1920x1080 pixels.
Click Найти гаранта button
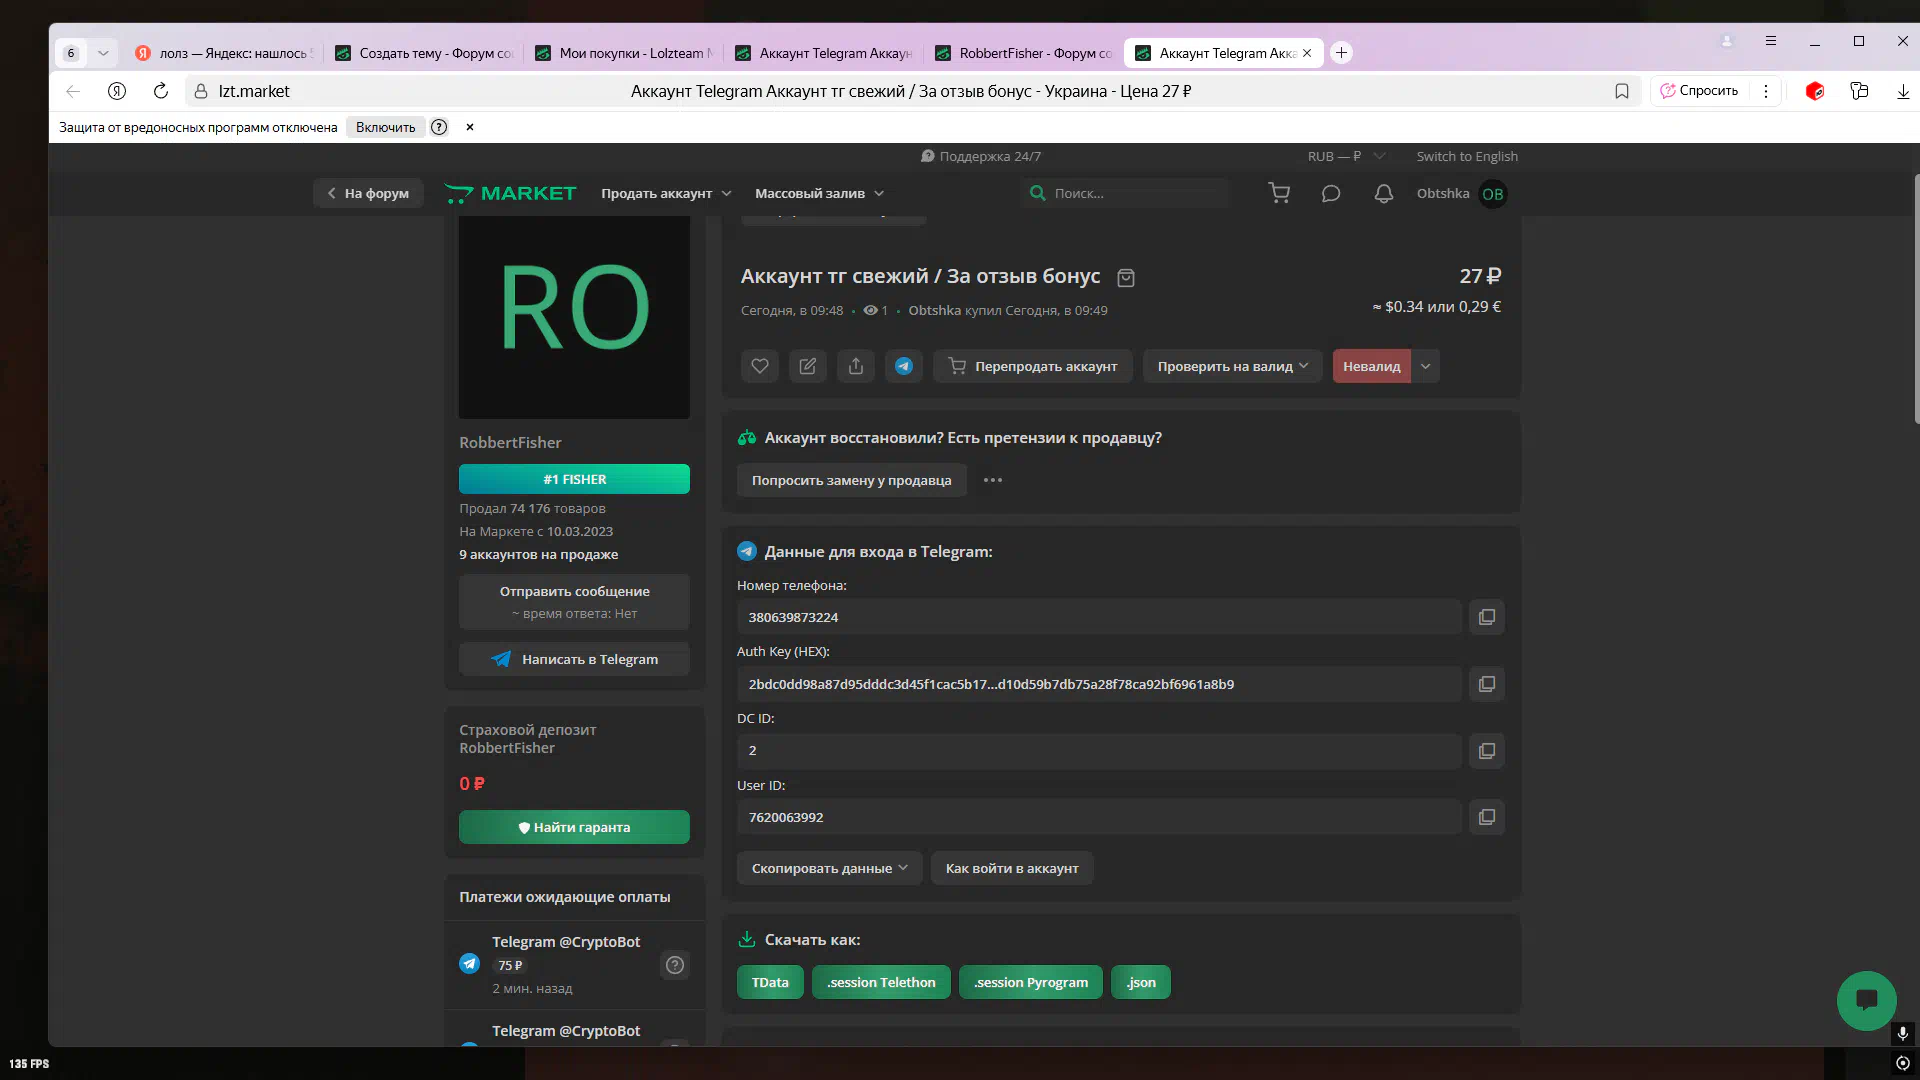tap(574, 827)
